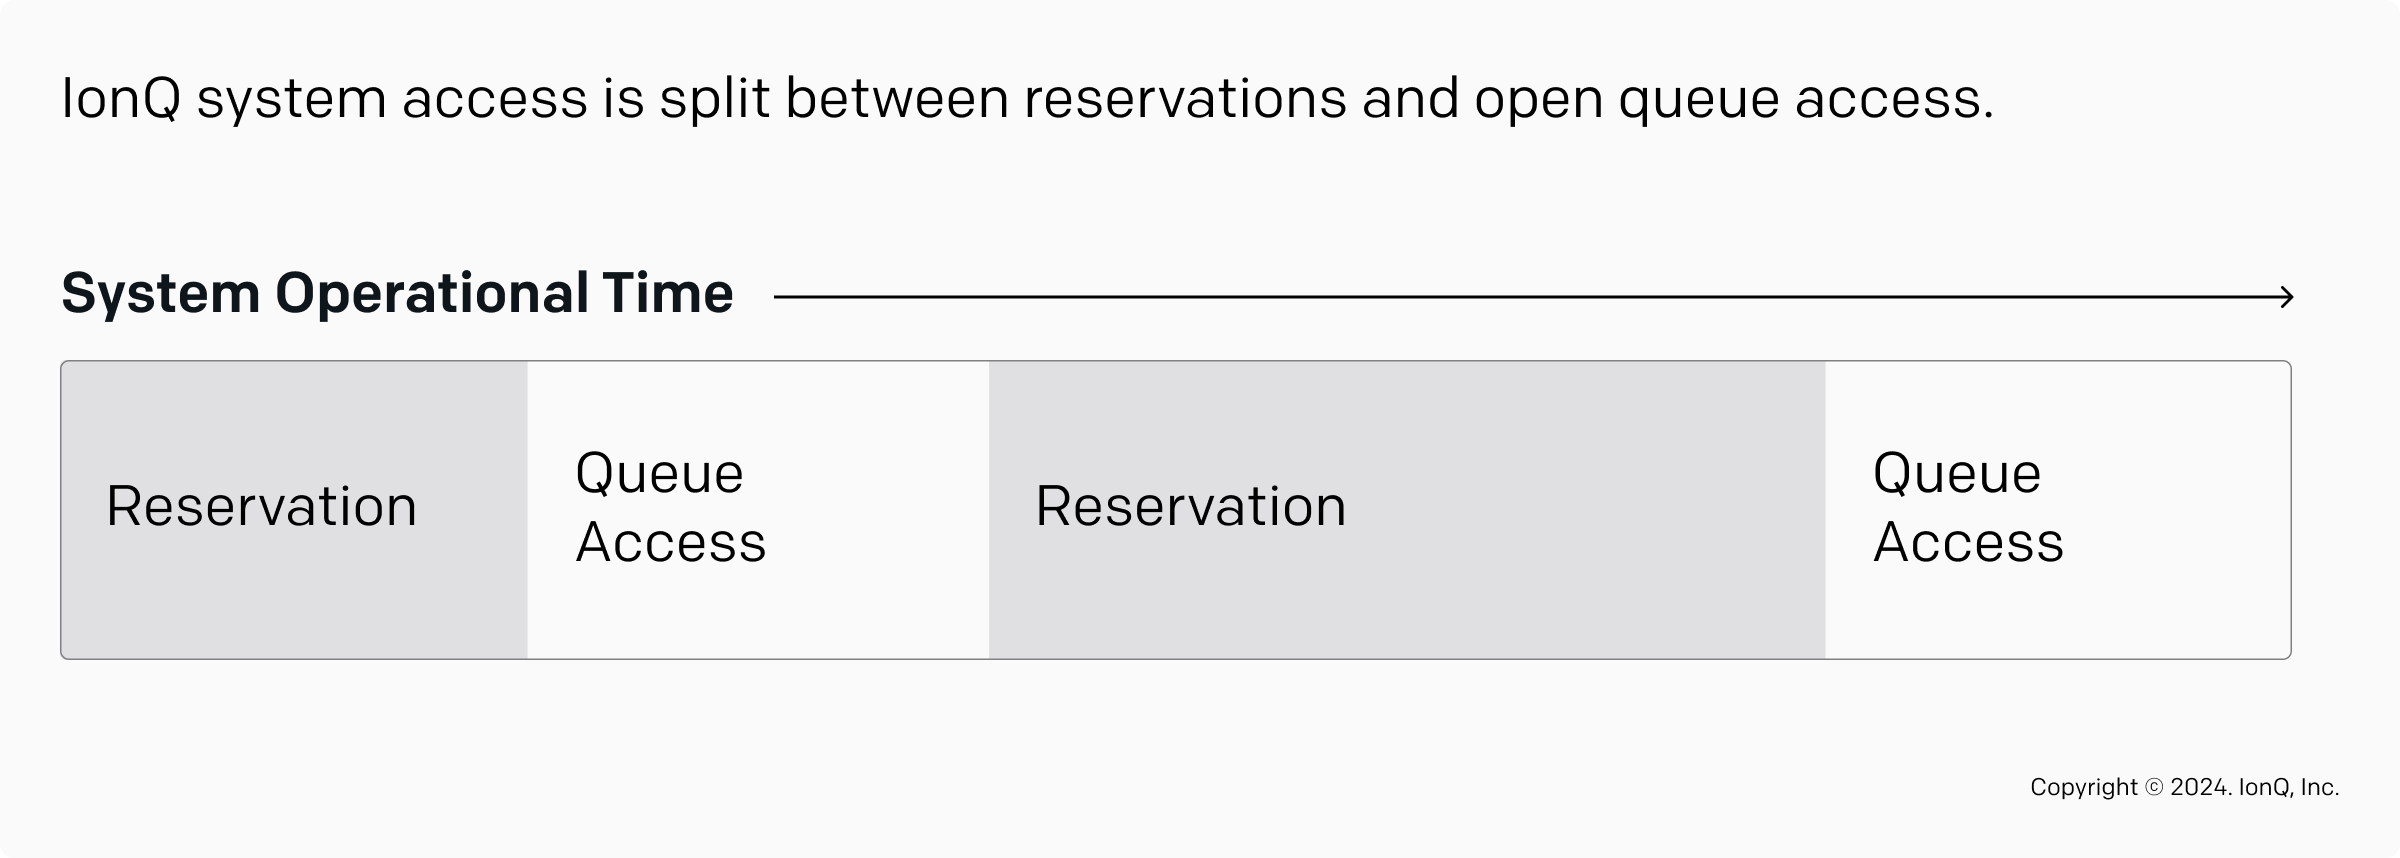Click the word "between" in the headline

(x=897, y=100)
